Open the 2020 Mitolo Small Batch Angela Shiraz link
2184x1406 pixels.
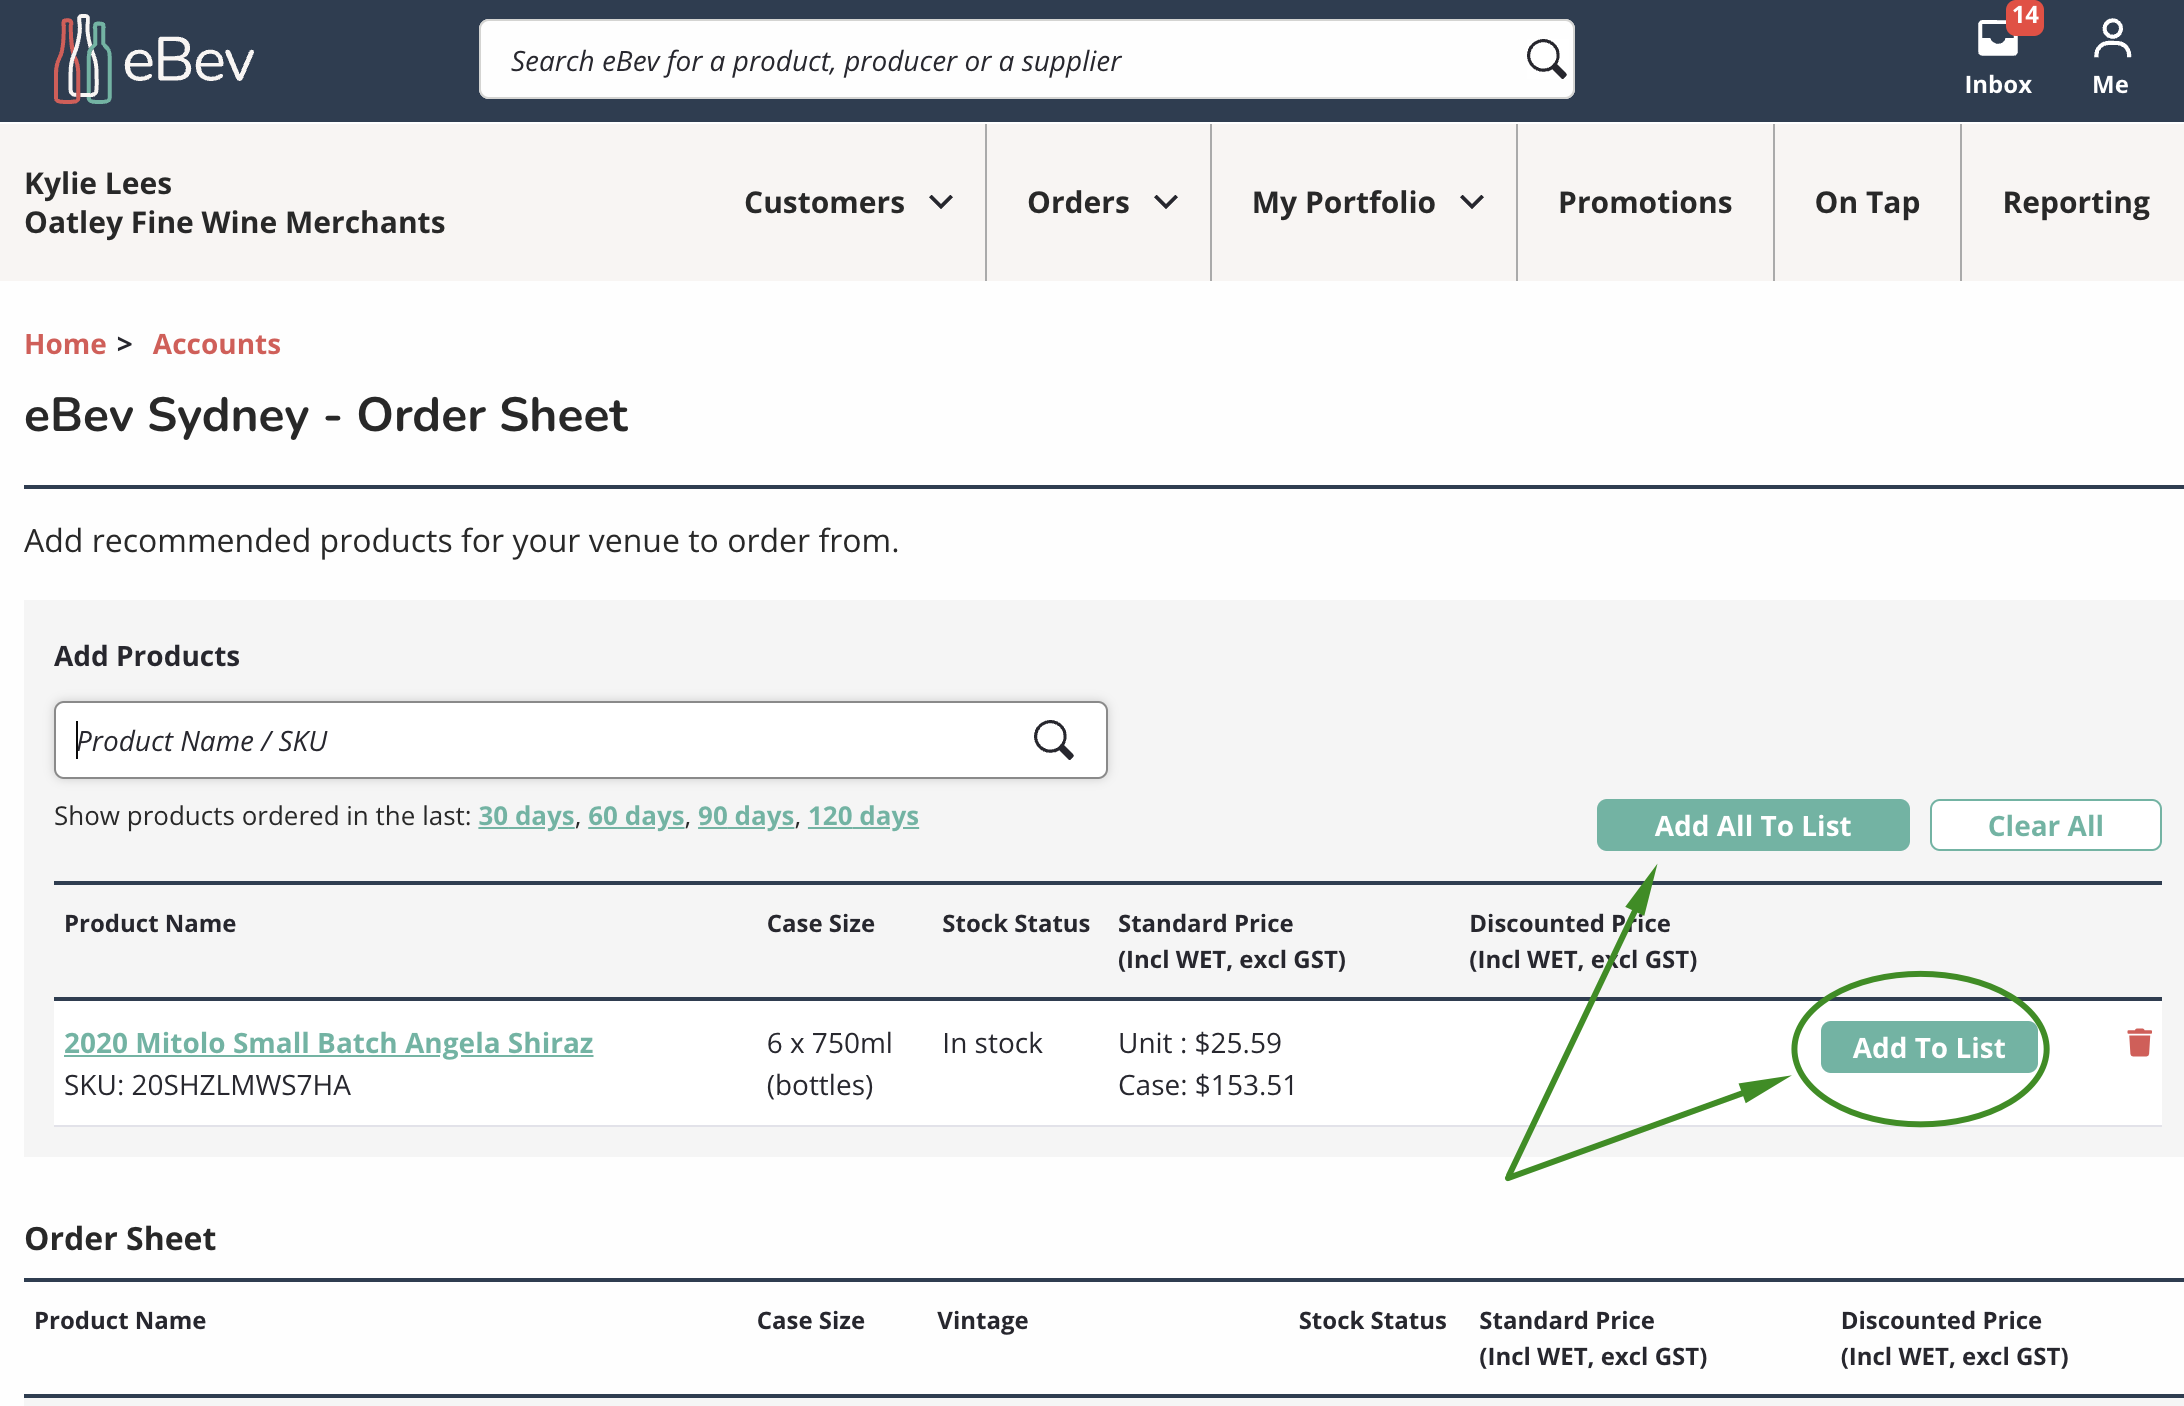(328, 1043)
